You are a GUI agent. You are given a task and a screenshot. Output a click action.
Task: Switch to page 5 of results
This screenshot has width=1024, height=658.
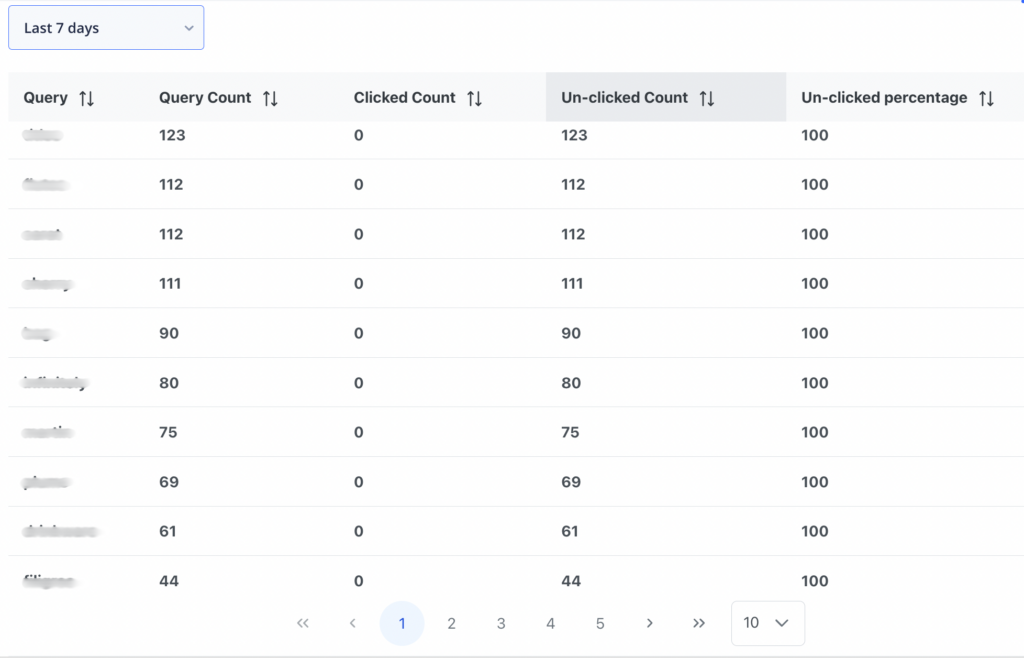click(x=600, y=623)
